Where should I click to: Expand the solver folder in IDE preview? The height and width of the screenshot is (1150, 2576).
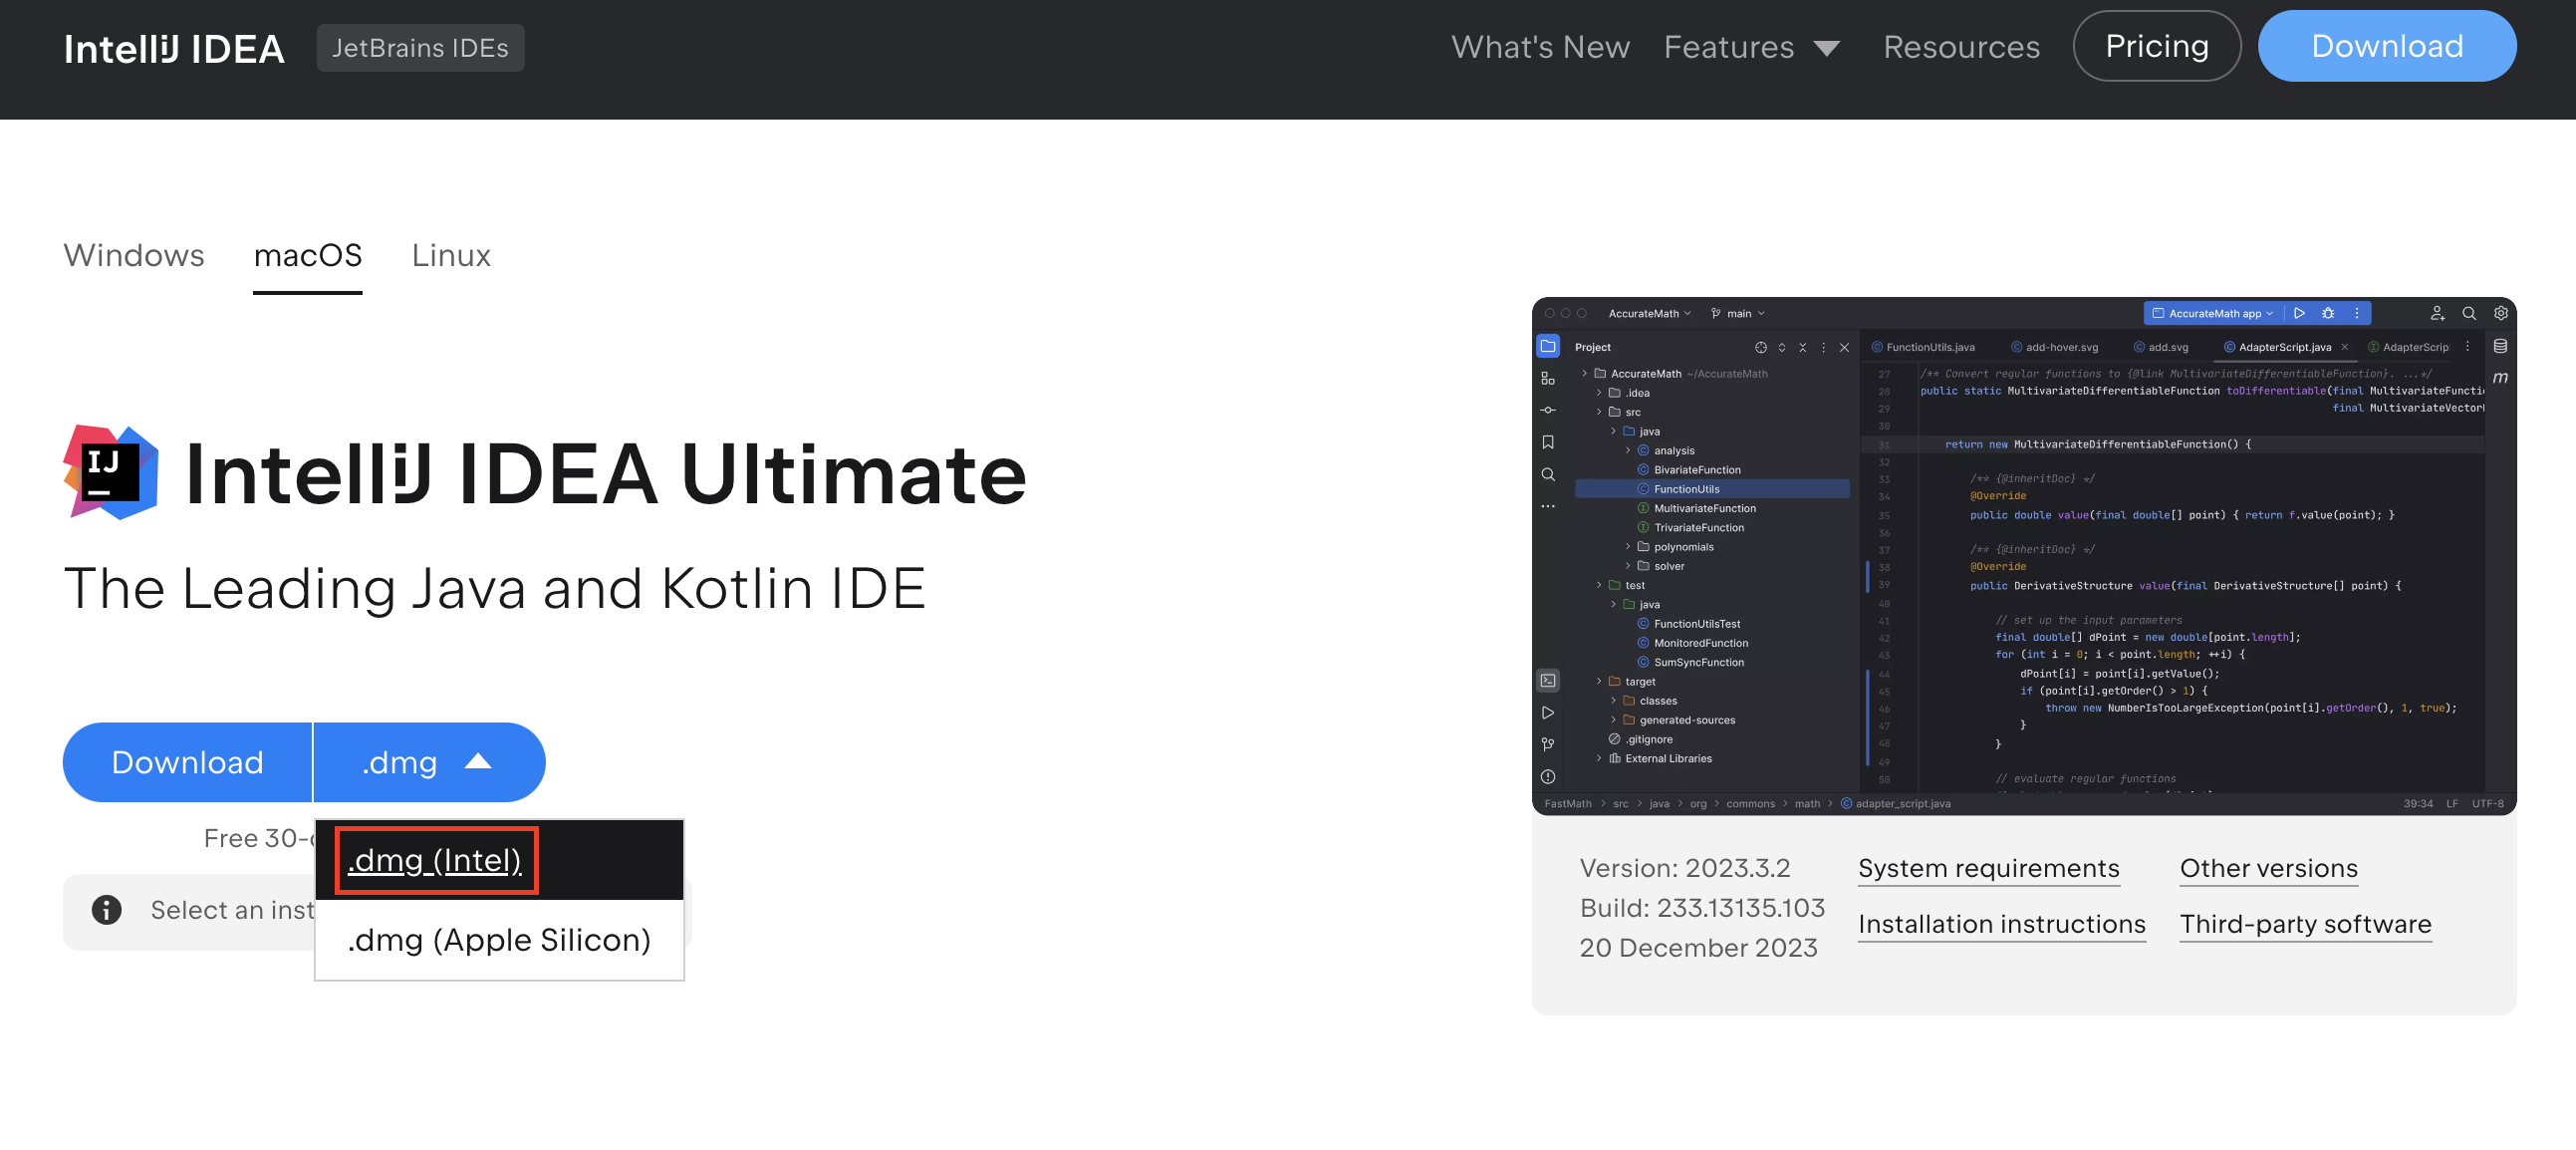(1627, 566)
